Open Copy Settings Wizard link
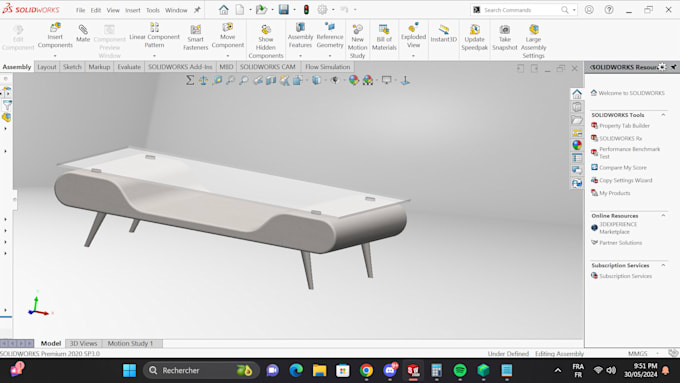This screenshot has height=383, width=680. coord(621,180)
